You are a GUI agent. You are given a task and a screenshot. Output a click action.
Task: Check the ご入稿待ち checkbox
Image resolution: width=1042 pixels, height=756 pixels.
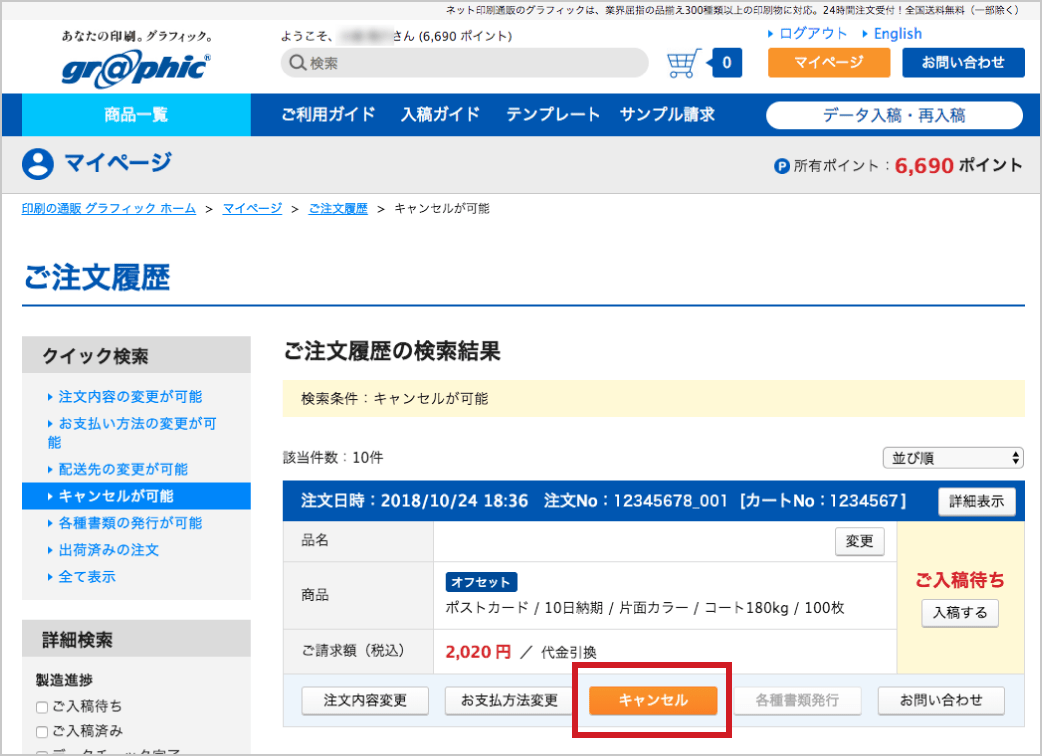[42, 708]
